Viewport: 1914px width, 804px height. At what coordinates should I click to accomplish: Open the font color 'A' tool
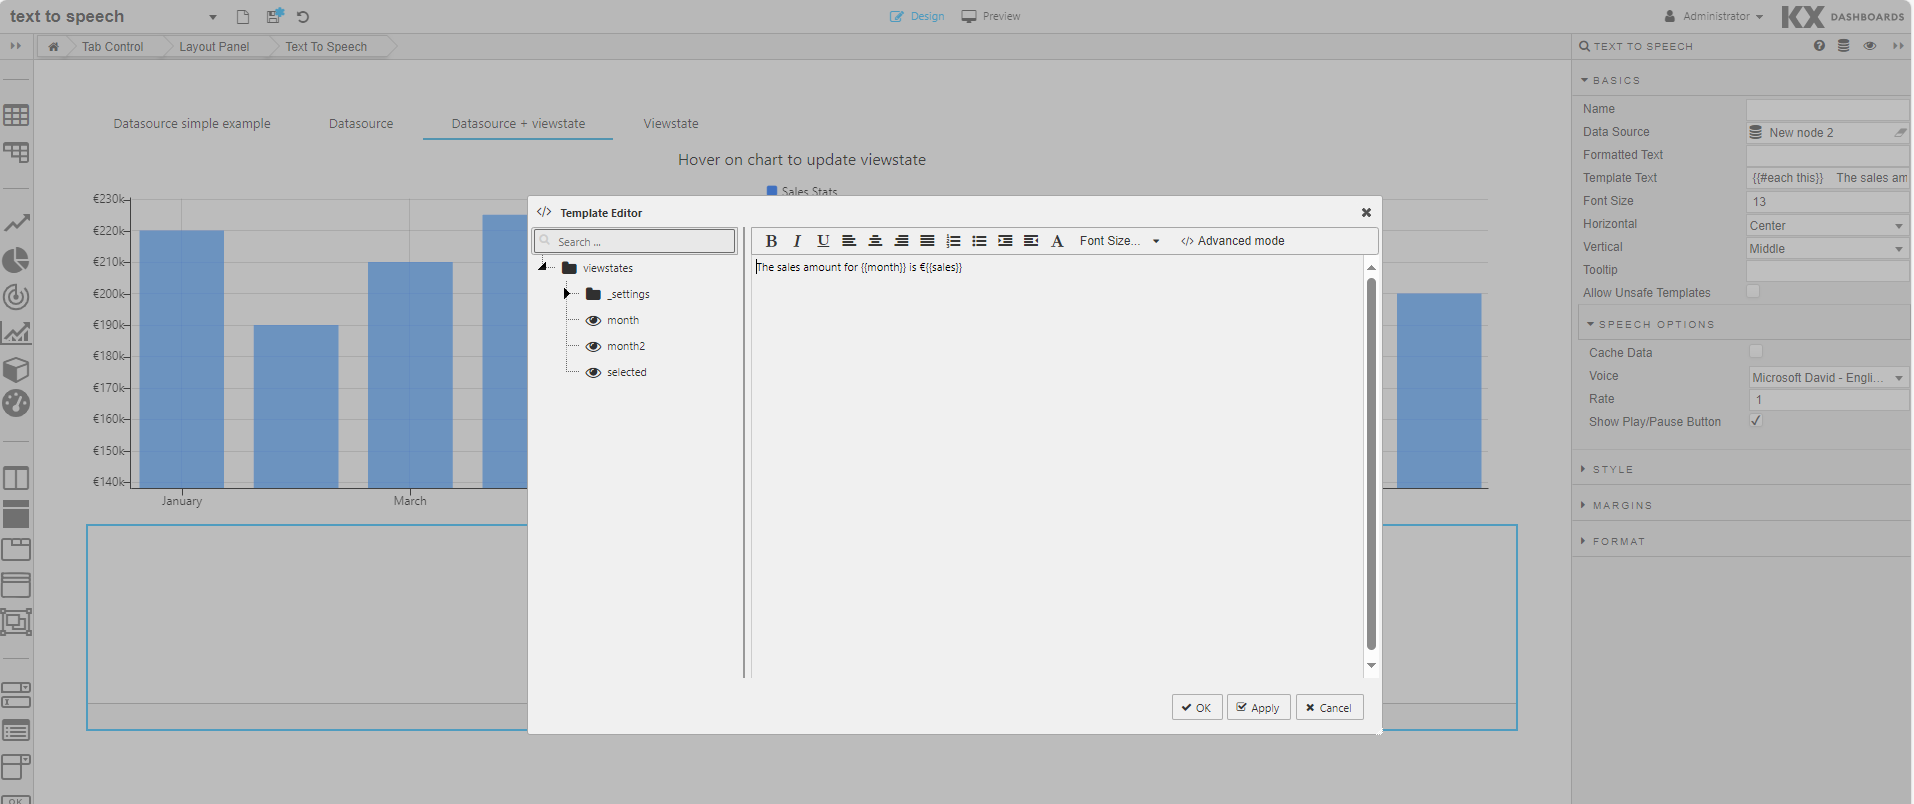click(1057, 241)
